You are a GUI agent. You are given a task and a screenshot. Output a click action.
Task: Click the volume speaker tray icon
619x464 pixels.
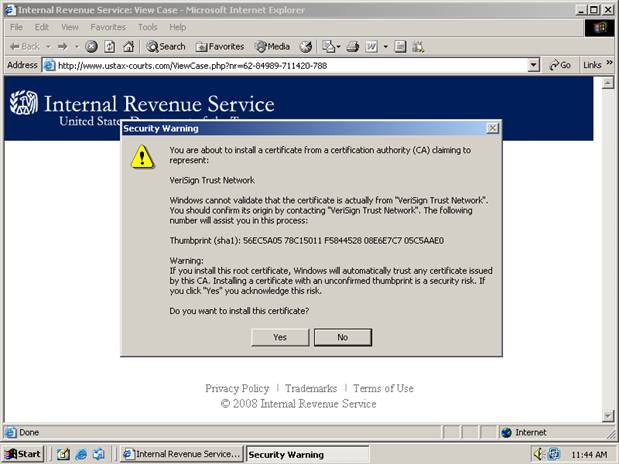coord(538,454)
